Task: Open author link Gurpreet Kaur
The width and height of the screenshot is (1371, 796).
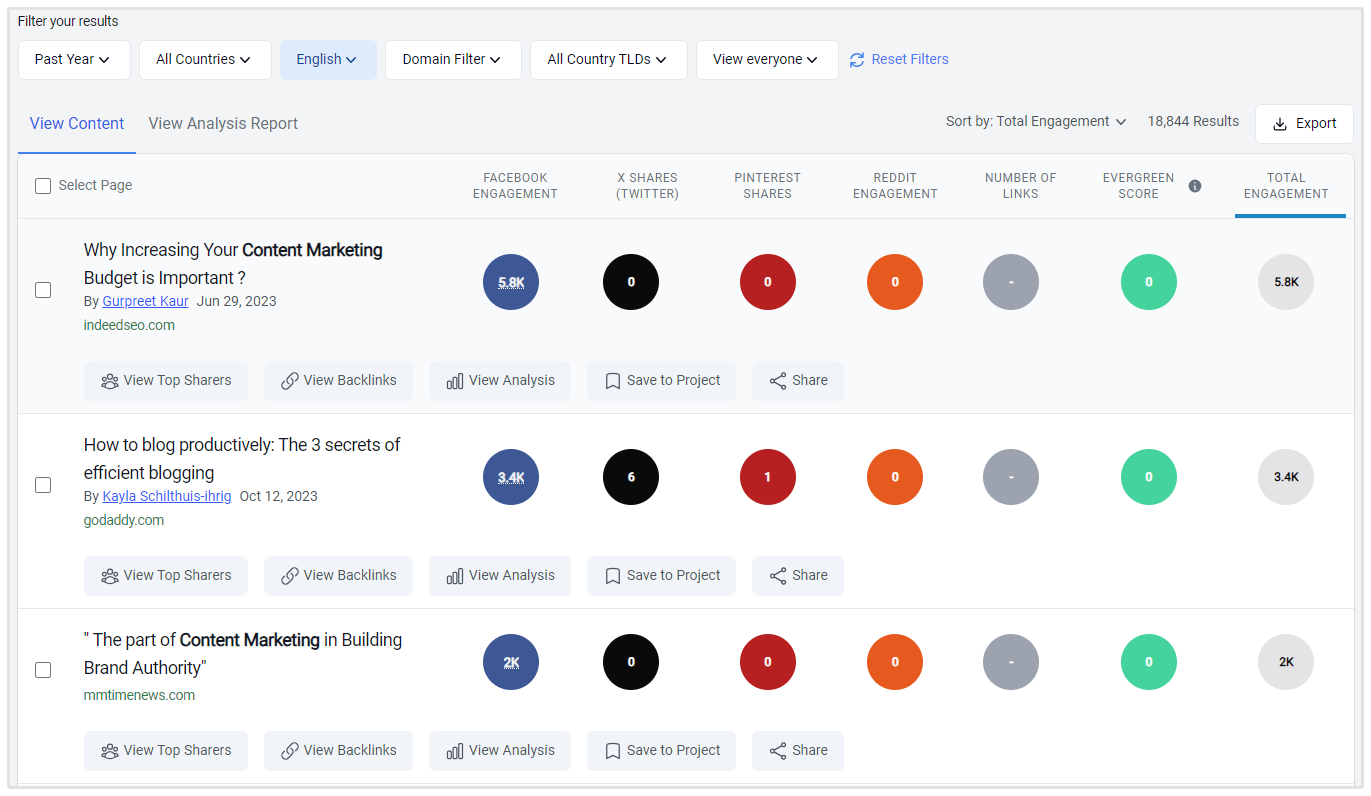Action: [145, 301]
